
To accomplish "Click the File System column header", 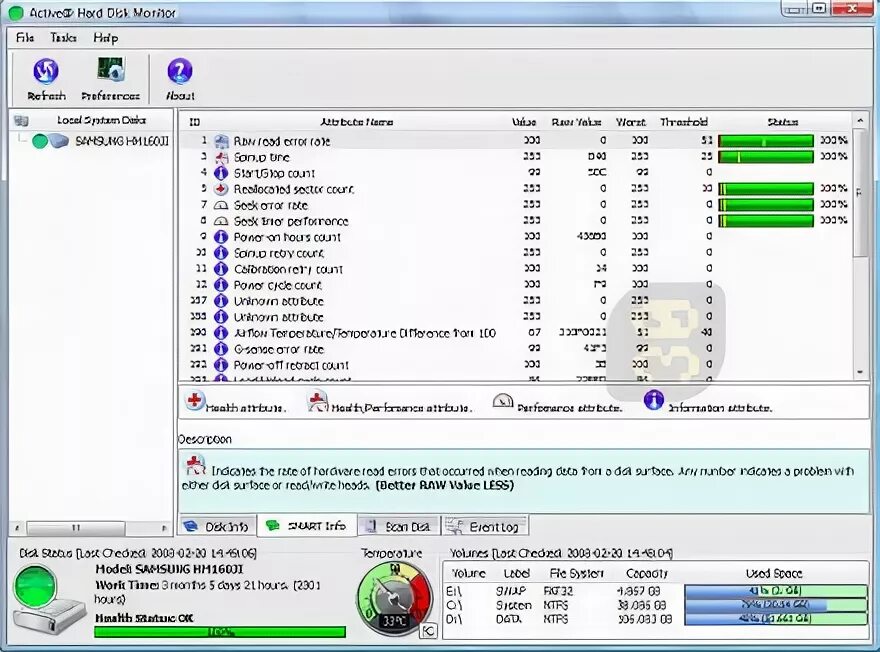I will click(x=576, y=573).
